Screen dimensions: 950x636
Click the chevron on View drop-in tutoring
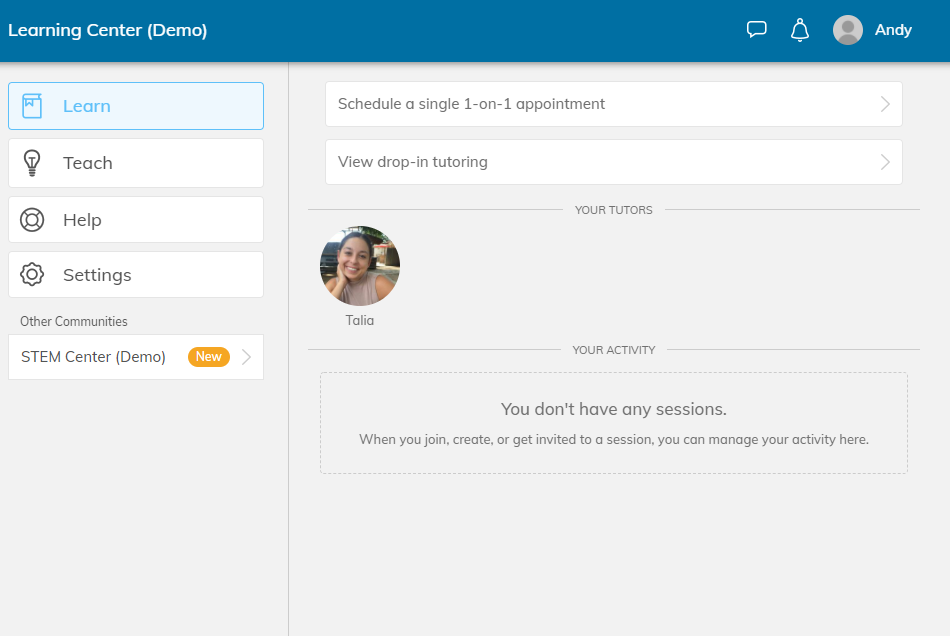click(885, 162)
